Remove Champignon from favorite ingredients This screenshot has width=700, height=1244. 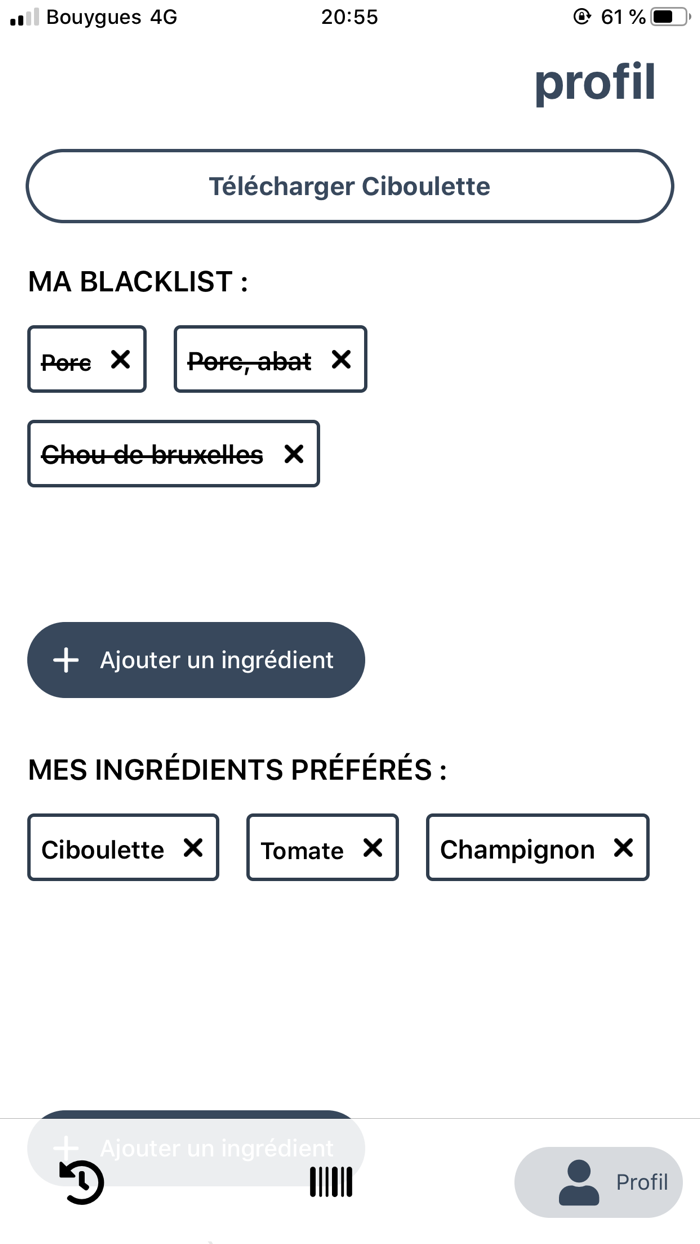[625, 848]
